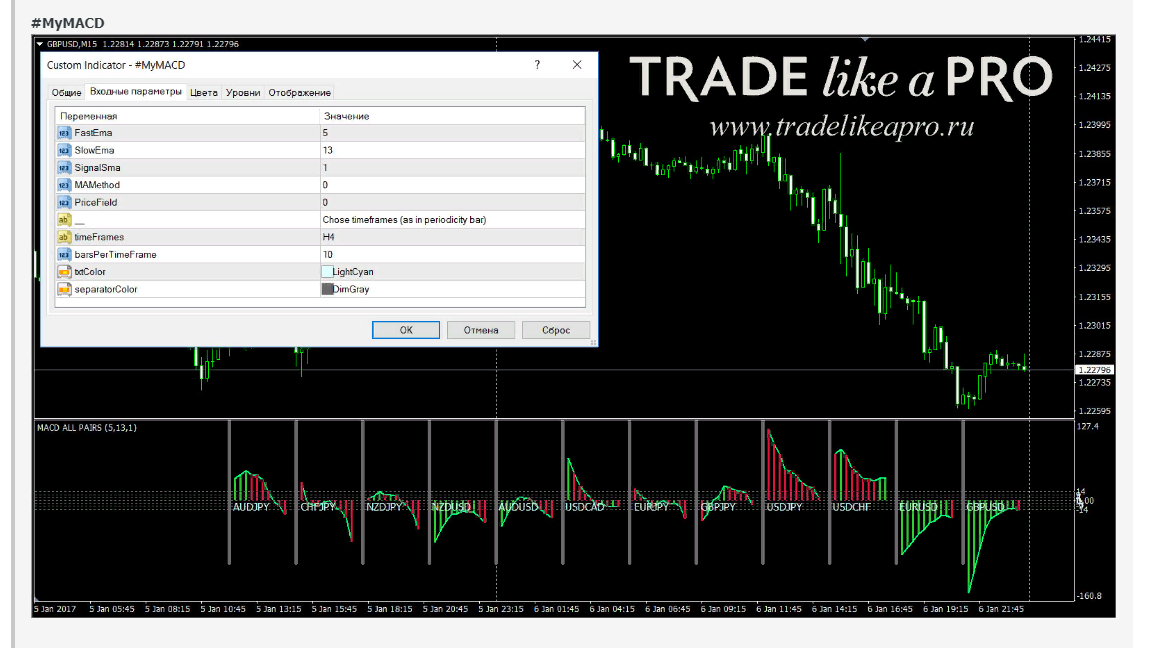Image resolution: width=1149 pixels, height=648 pixels.
Task: Click the barsPerTimeFrame parameter type icon
Action: 64,254
